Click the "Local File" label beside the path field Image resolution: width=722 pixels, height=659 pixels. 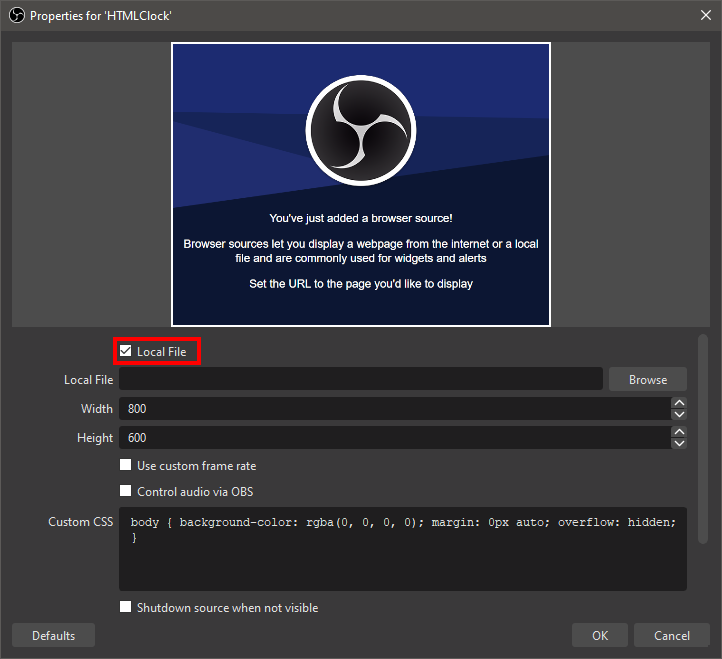(x=88, y=380)
